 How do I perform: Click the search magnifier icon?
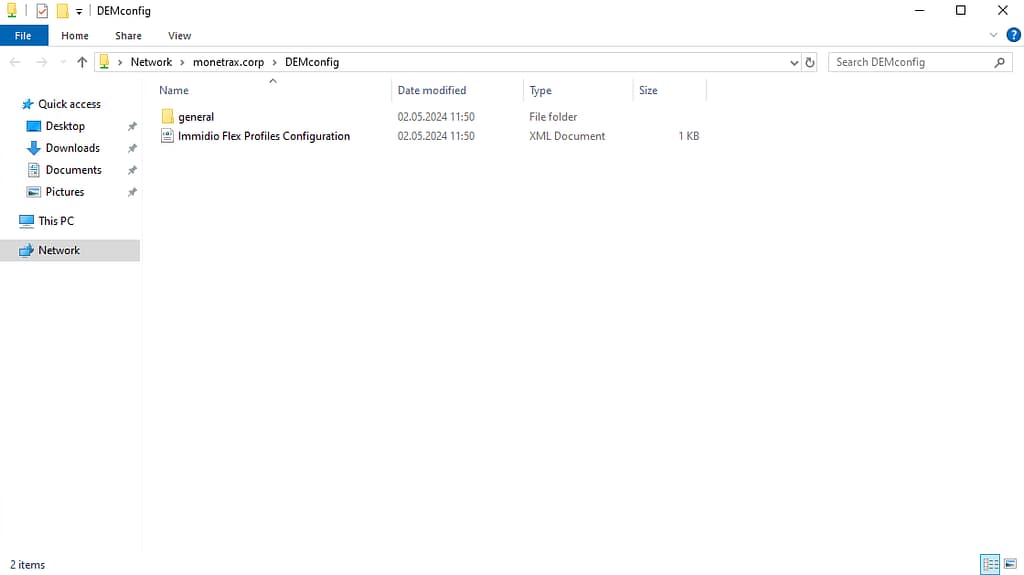(1000, 62)
